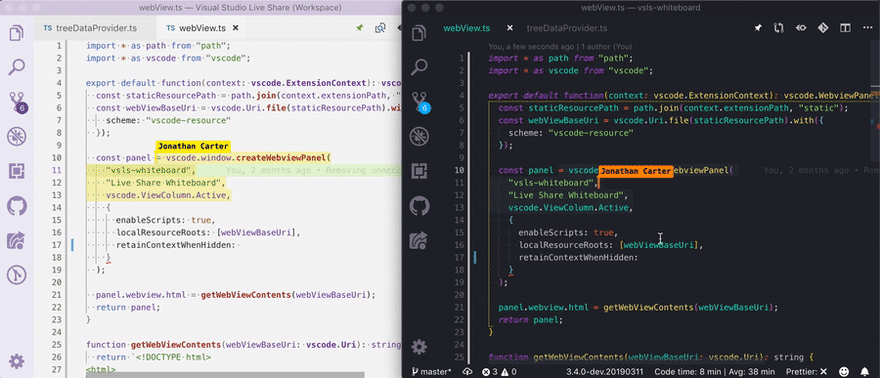Viewport: 880px width, 378px height.
Task: Open GitHub view in the light window
Action: click(x=16, y=206)
